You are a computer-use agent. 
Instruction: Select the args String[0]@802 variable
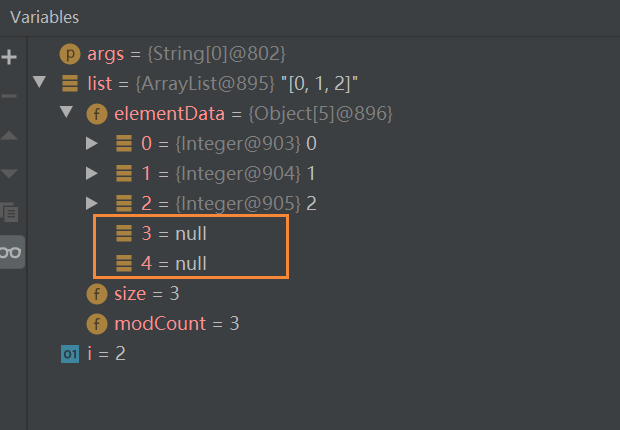(172, 54)
